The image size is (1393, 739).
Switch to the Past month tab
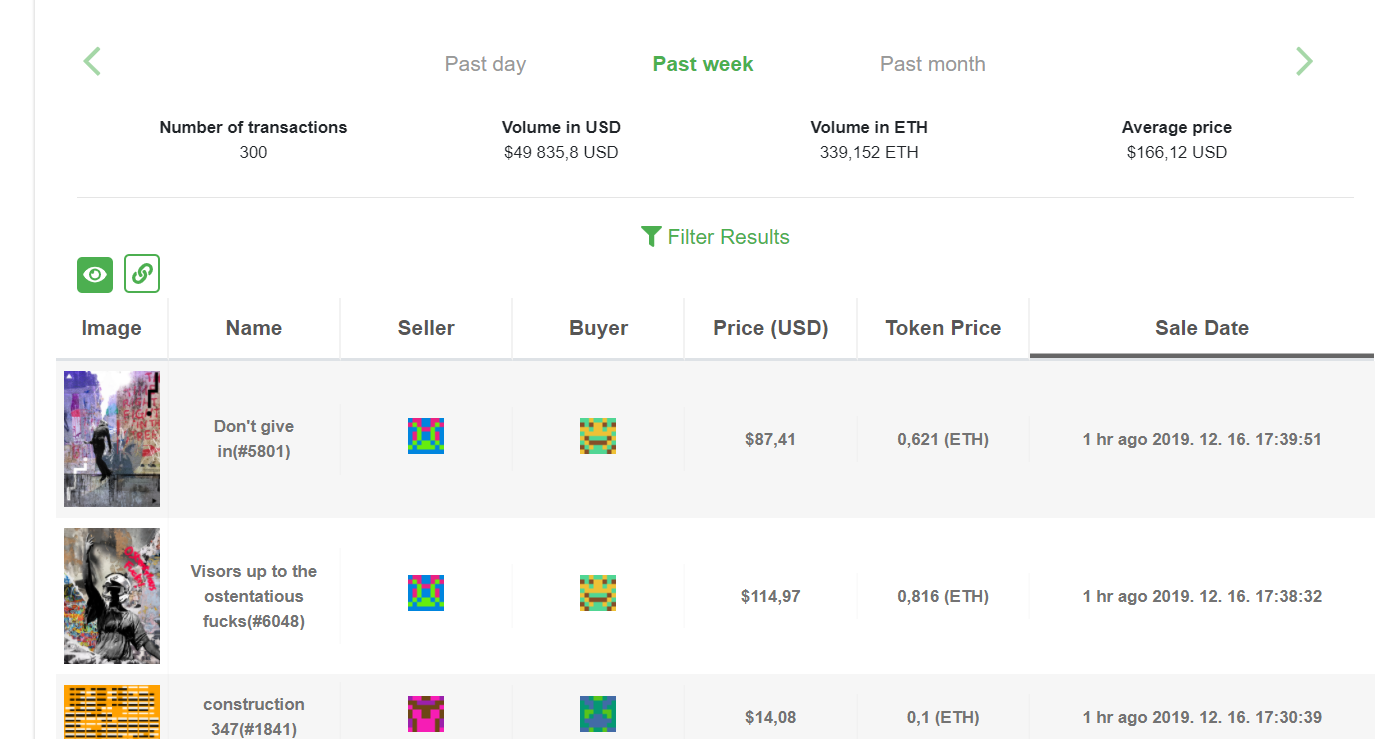click(x=933, y=64)
